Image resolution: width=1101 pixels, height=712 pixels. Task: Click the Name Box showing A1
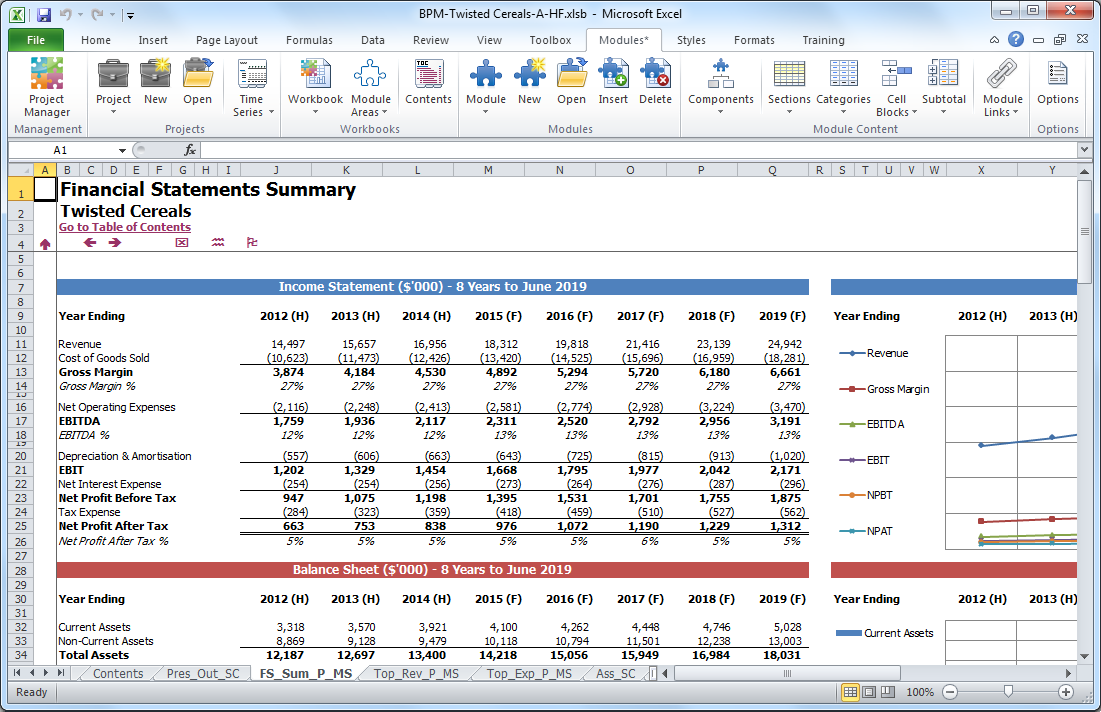pos(60,150)
